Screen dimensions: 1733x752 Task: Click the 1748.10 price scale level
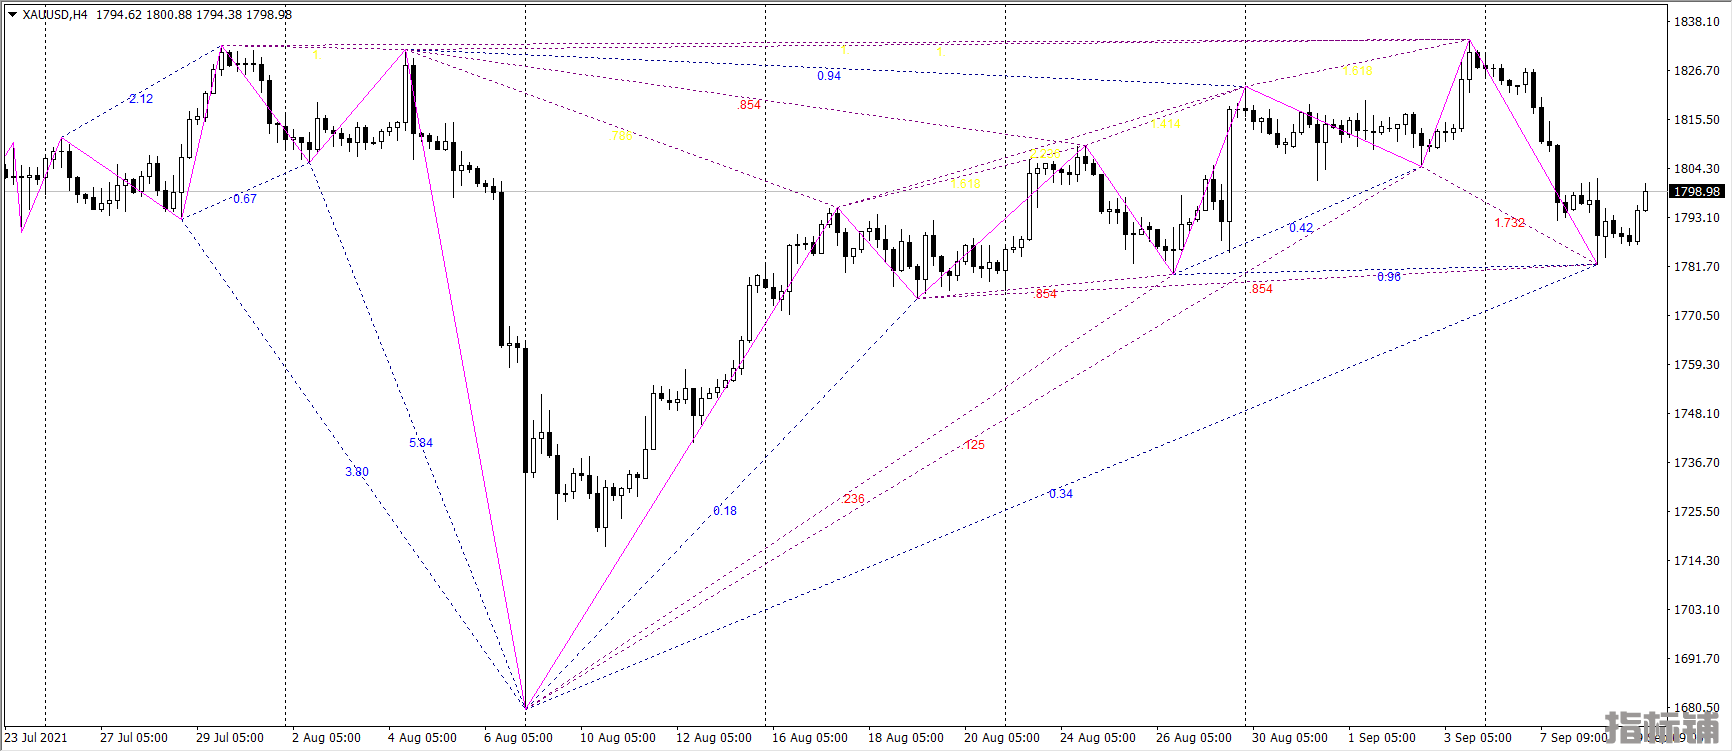pyautogui.click(x=1697, y=414)
